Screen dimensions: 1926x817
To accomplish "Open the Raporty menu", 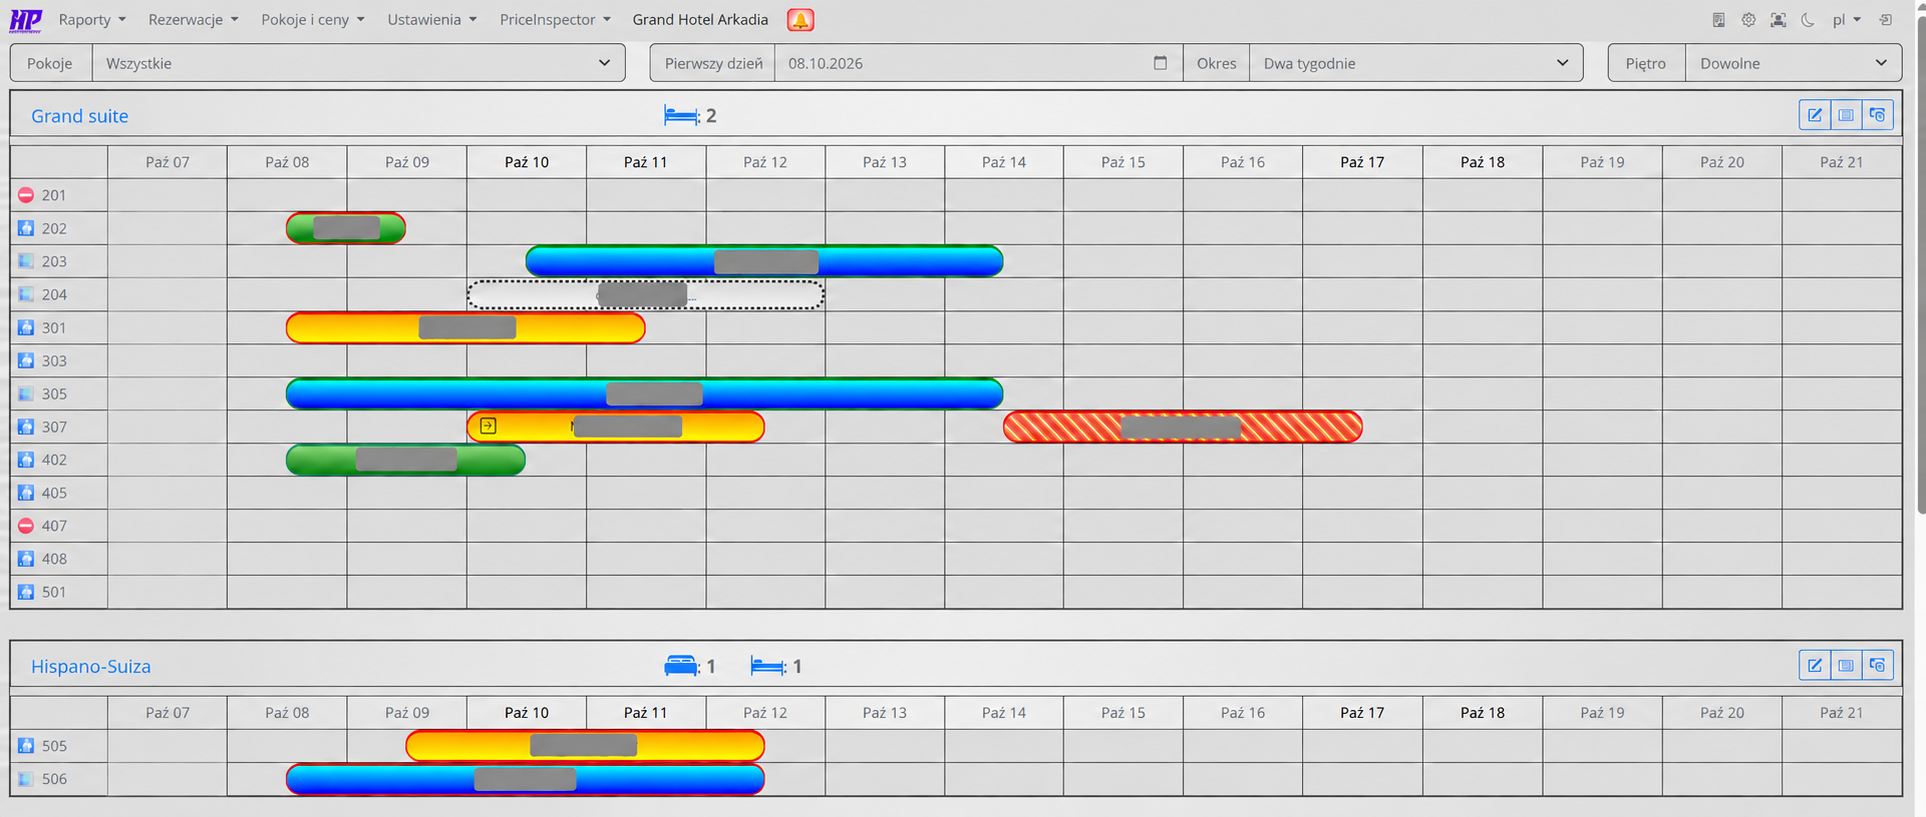I will pos(92,20).
